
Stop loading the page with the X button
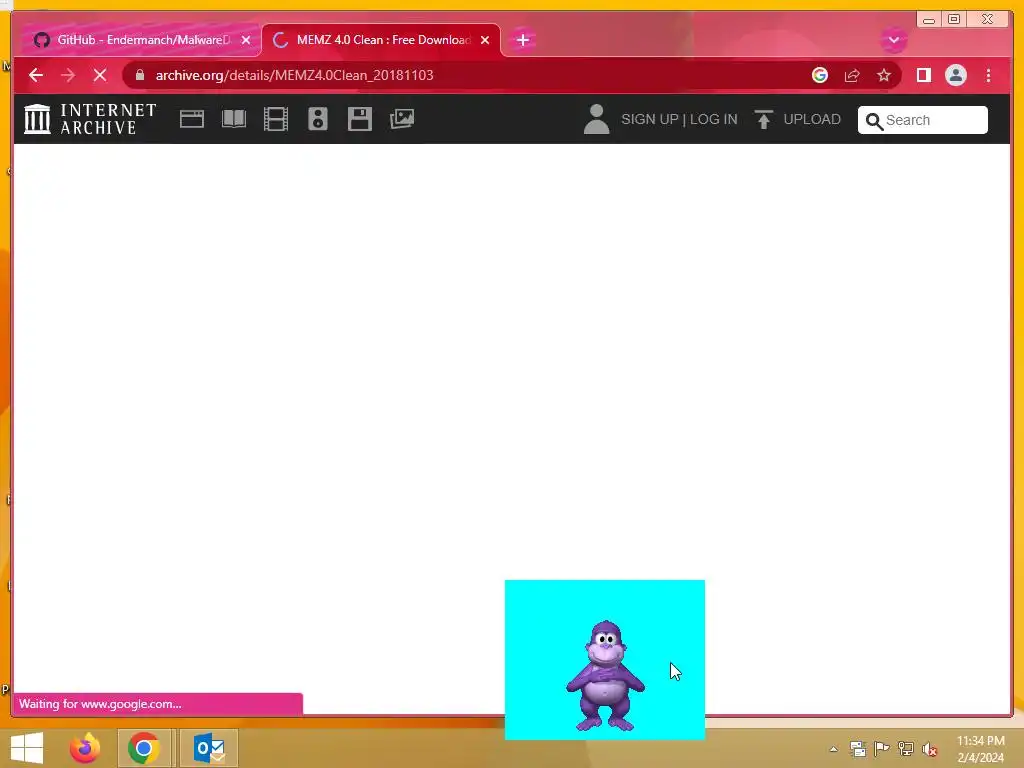[x=100, y=75]
